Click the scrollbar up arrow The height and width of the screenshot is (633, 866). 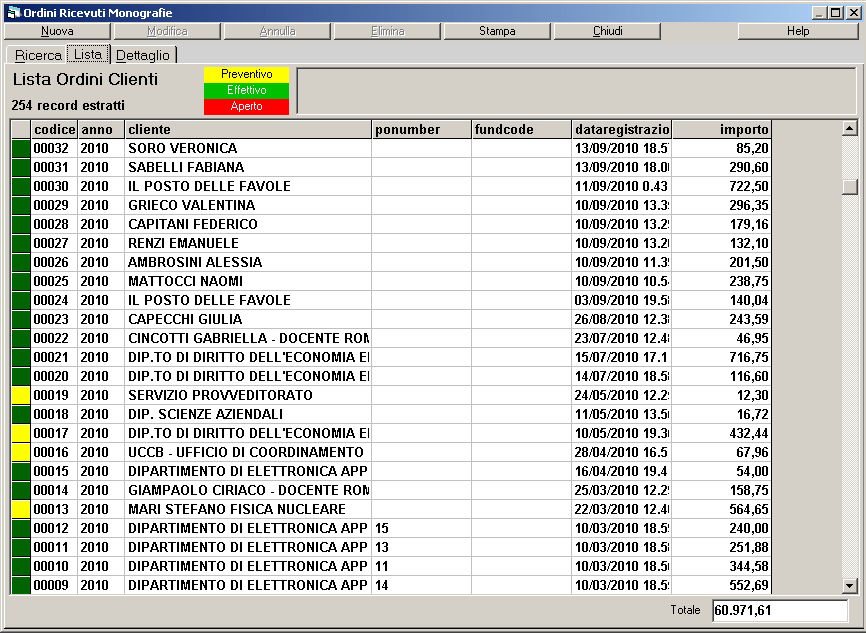(x=850, y=128)
